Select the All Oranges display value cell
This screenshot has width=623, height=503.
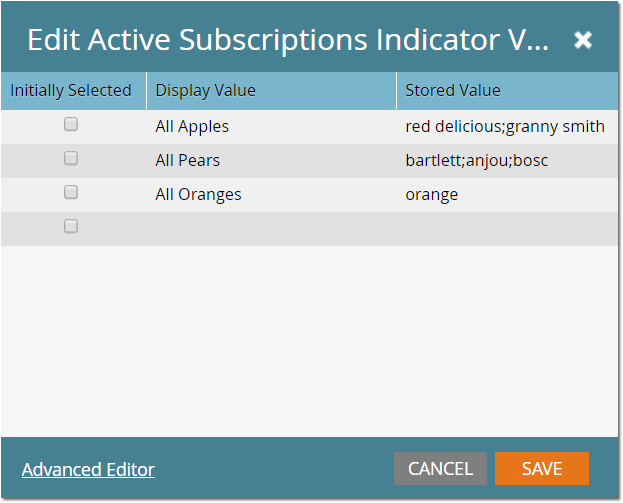pos(198,194)
